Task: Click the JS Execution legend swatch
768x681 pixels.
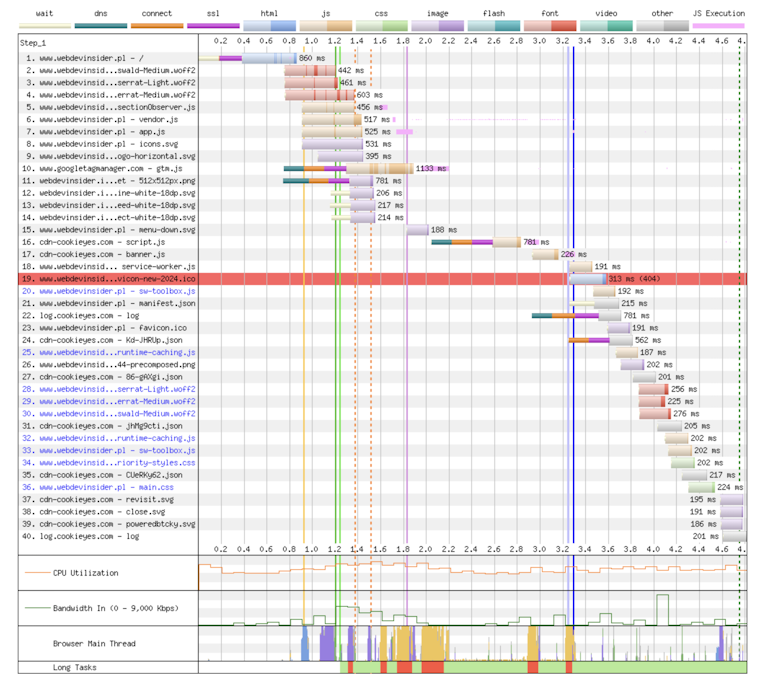Action: click(718, 25)
